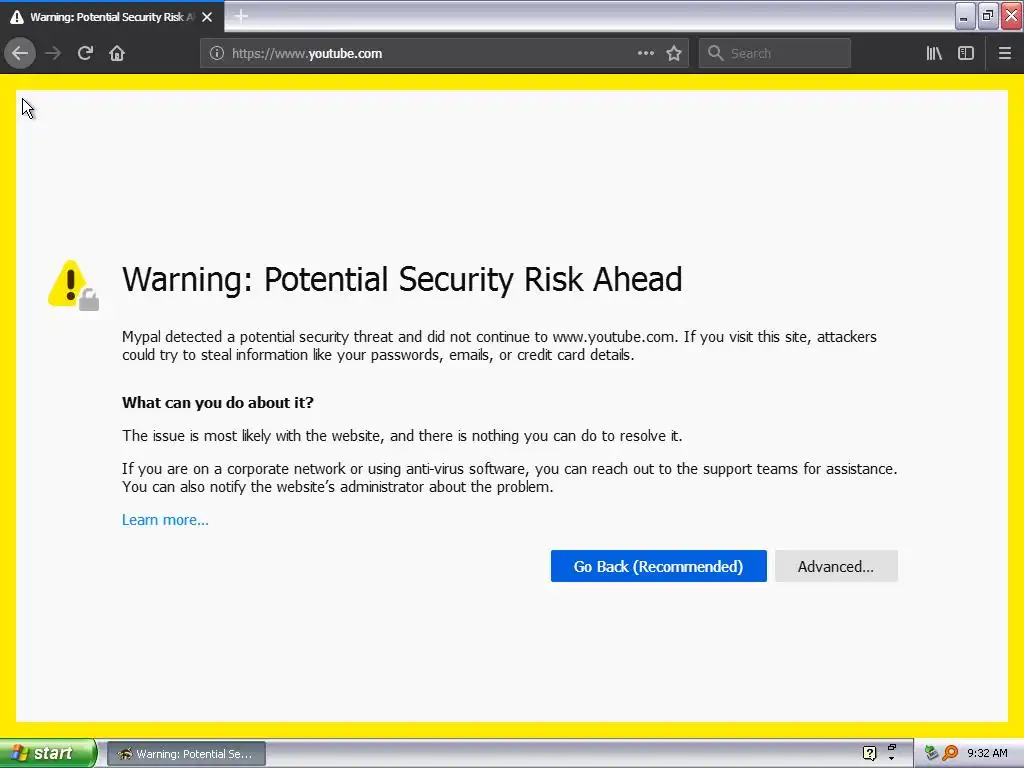Close the Warning: Potential Security Risk tab
This screenshot has height=768, width=1024.
[207, 17]
